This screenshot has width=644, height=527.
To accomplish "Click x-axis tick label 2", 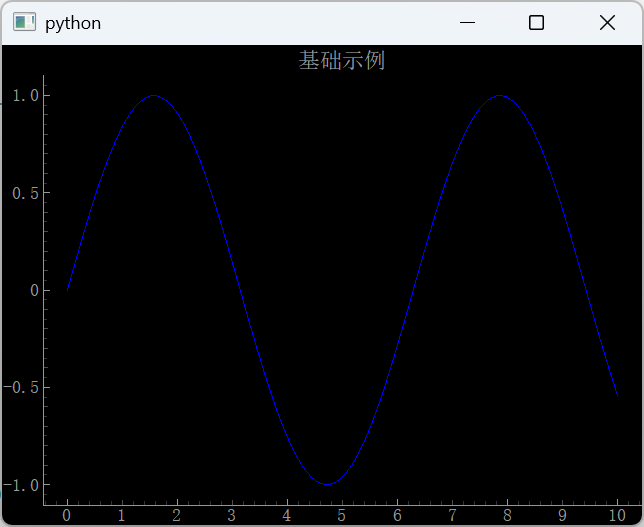I will pos(177,515).
